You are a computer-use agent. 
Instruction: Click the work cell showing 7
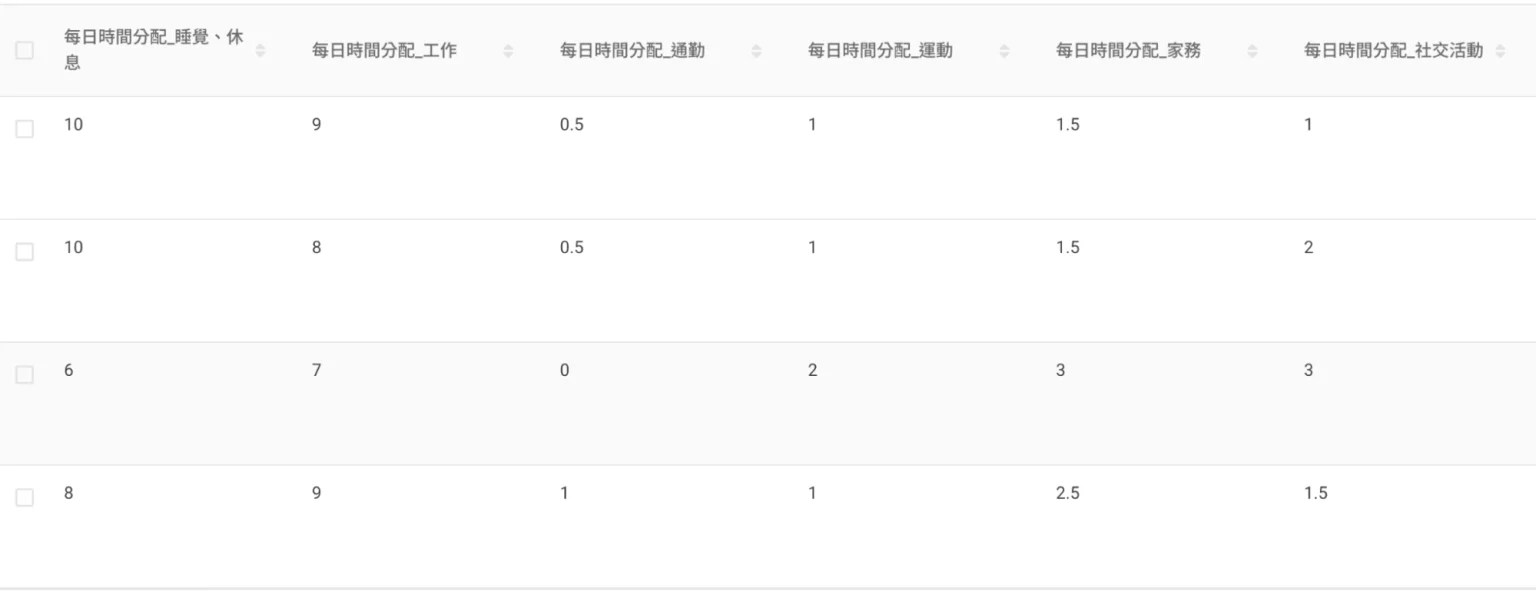coord(317,371)
